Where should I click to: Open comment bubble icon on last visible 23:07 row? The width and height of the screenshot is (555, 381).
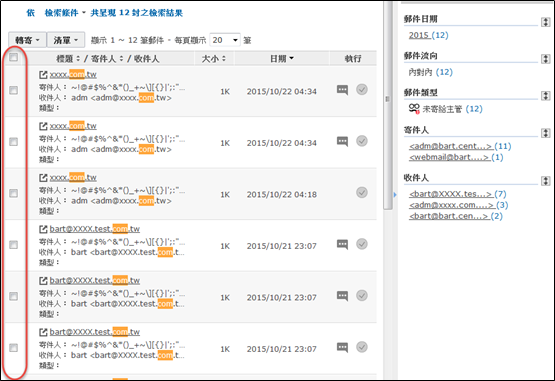[x=342, y=347]
